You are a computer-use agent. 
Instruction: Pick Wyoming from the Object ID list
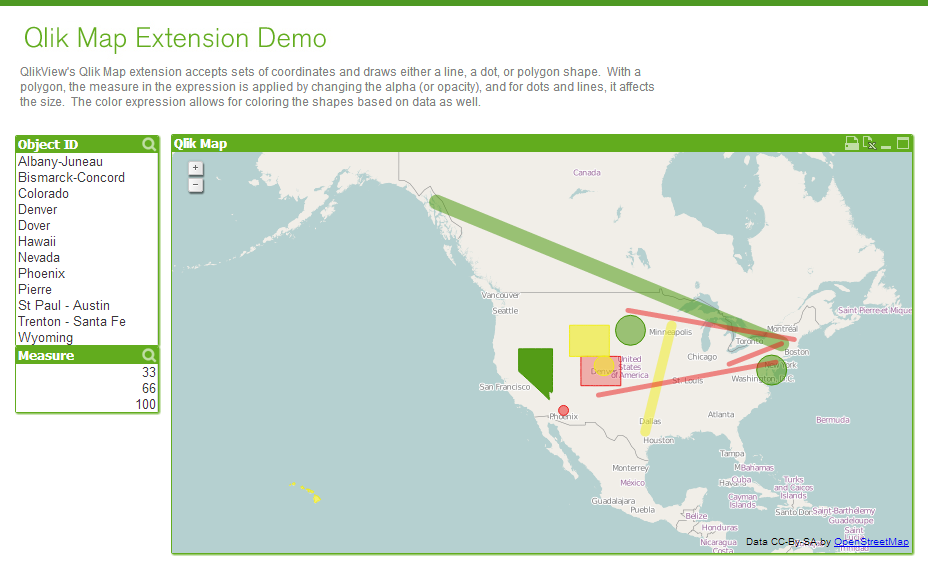coord(87,337)
